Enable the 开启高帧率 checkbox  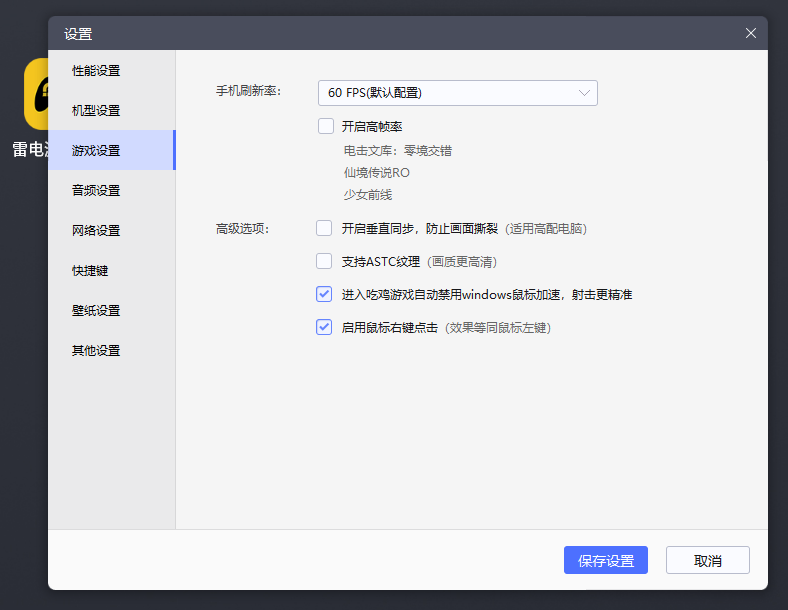point(326,126)
